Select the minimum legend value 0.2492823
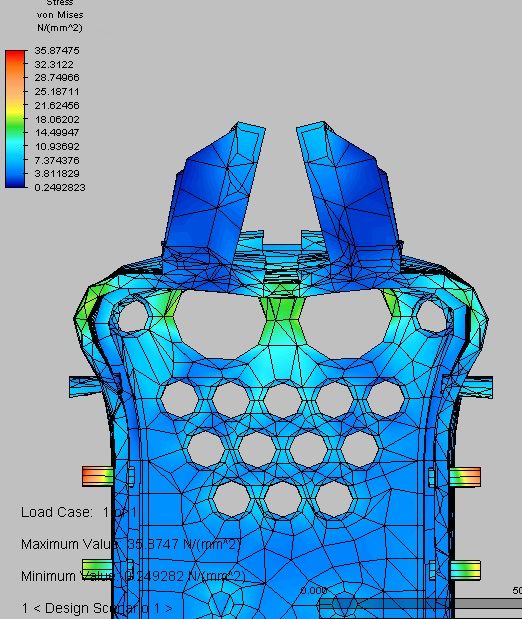Image resolution: width=522 pixels, height=619 pixels. pos(60,188)
